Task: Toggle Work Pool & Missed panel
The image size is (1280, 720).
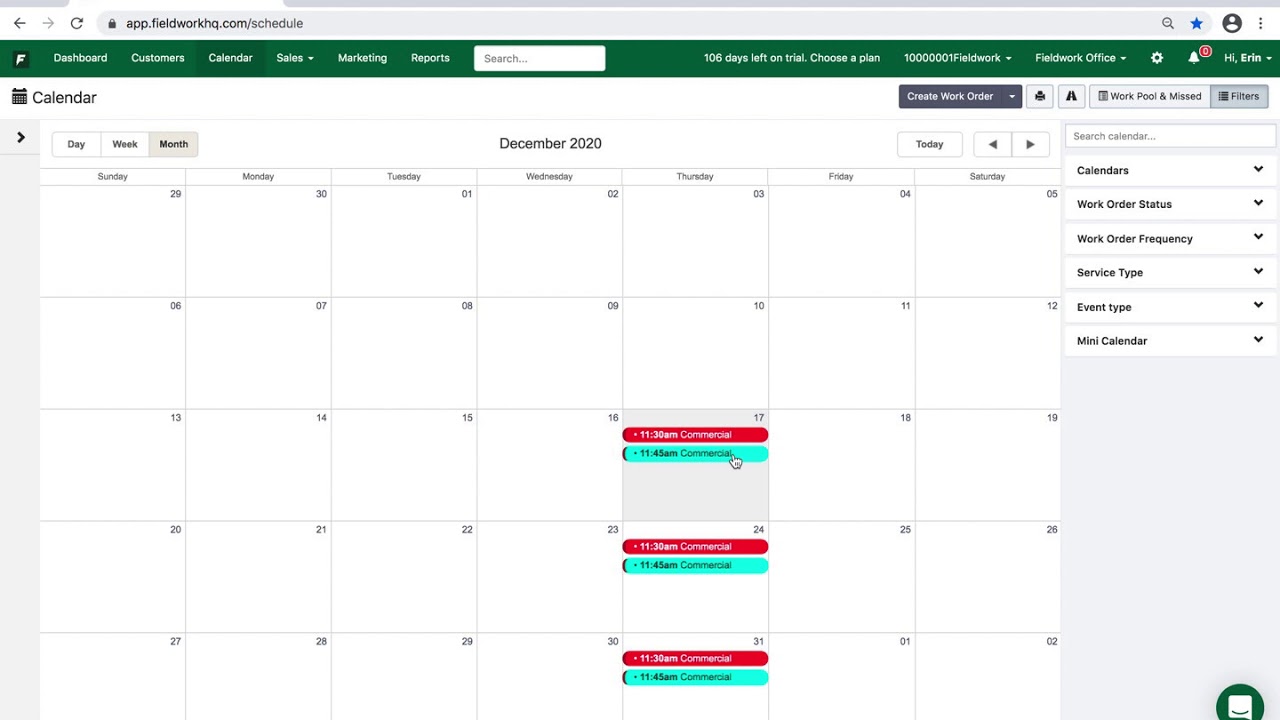Action: click(x=1149, y=96)
